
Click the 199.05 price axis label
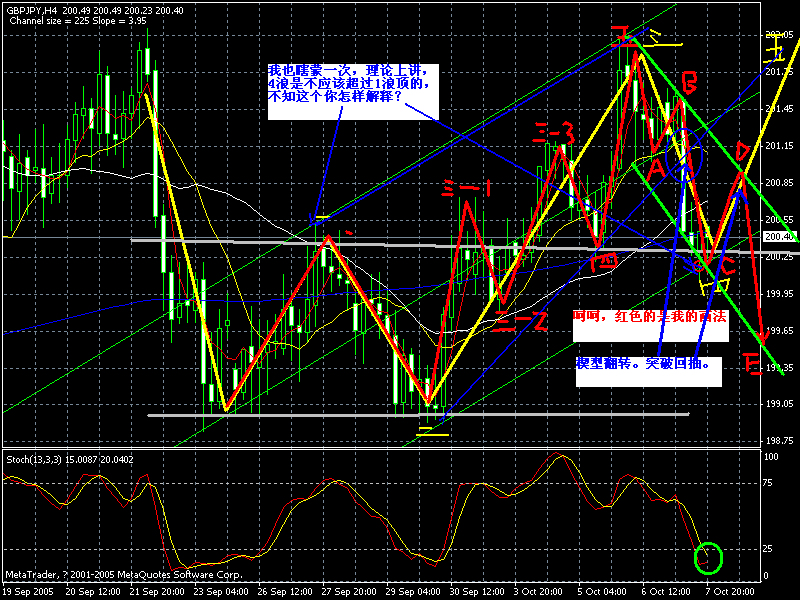point(779,404)
